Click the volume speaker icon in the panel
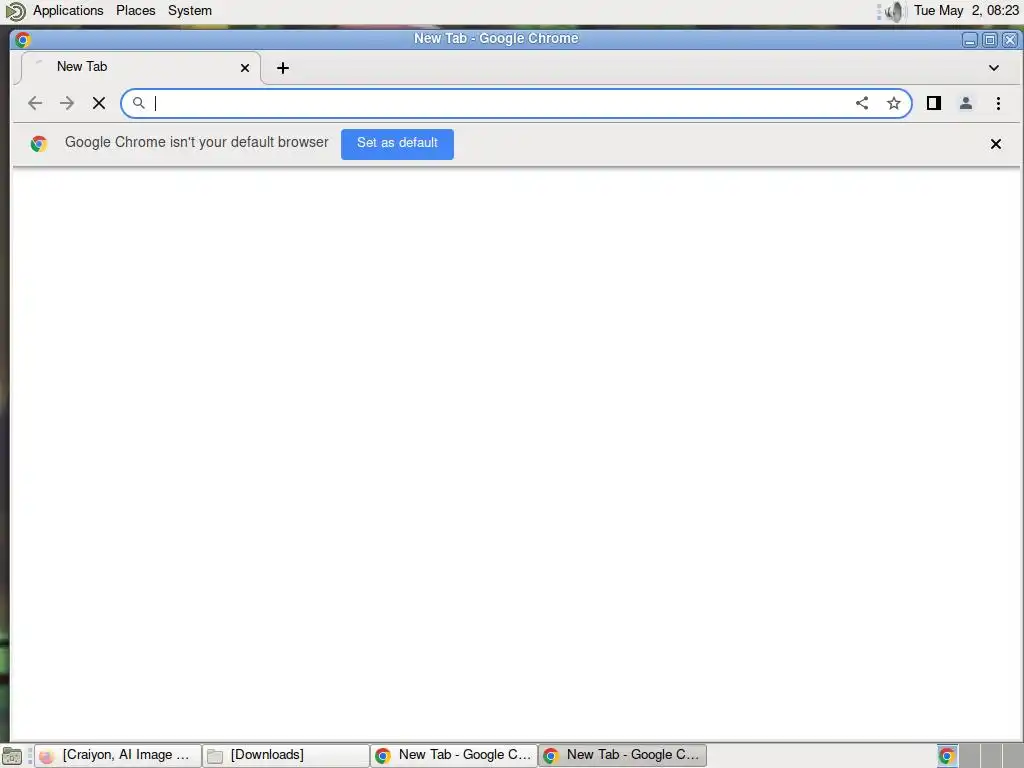The width and height of the screenshot is (1024, 768). [x=895, y=11]
